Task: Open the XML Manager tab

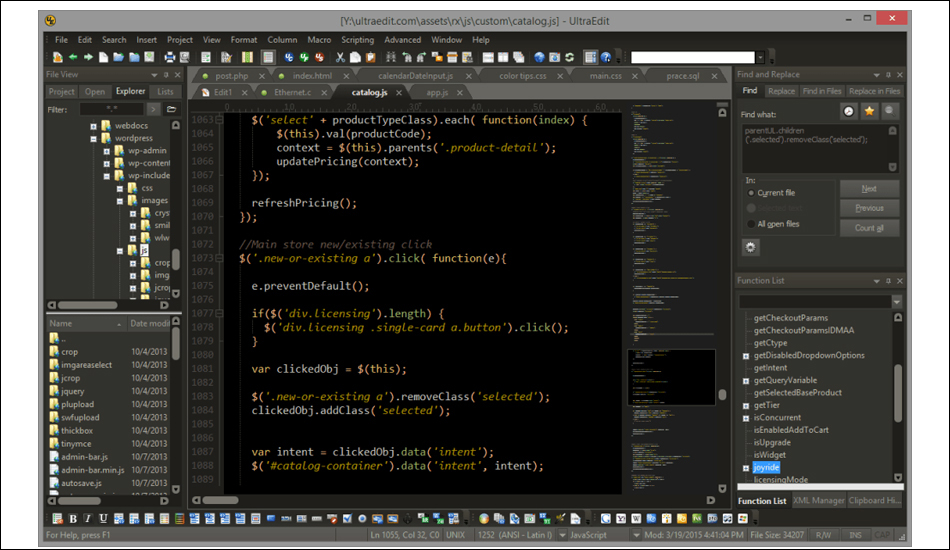Action: point(818,500)
